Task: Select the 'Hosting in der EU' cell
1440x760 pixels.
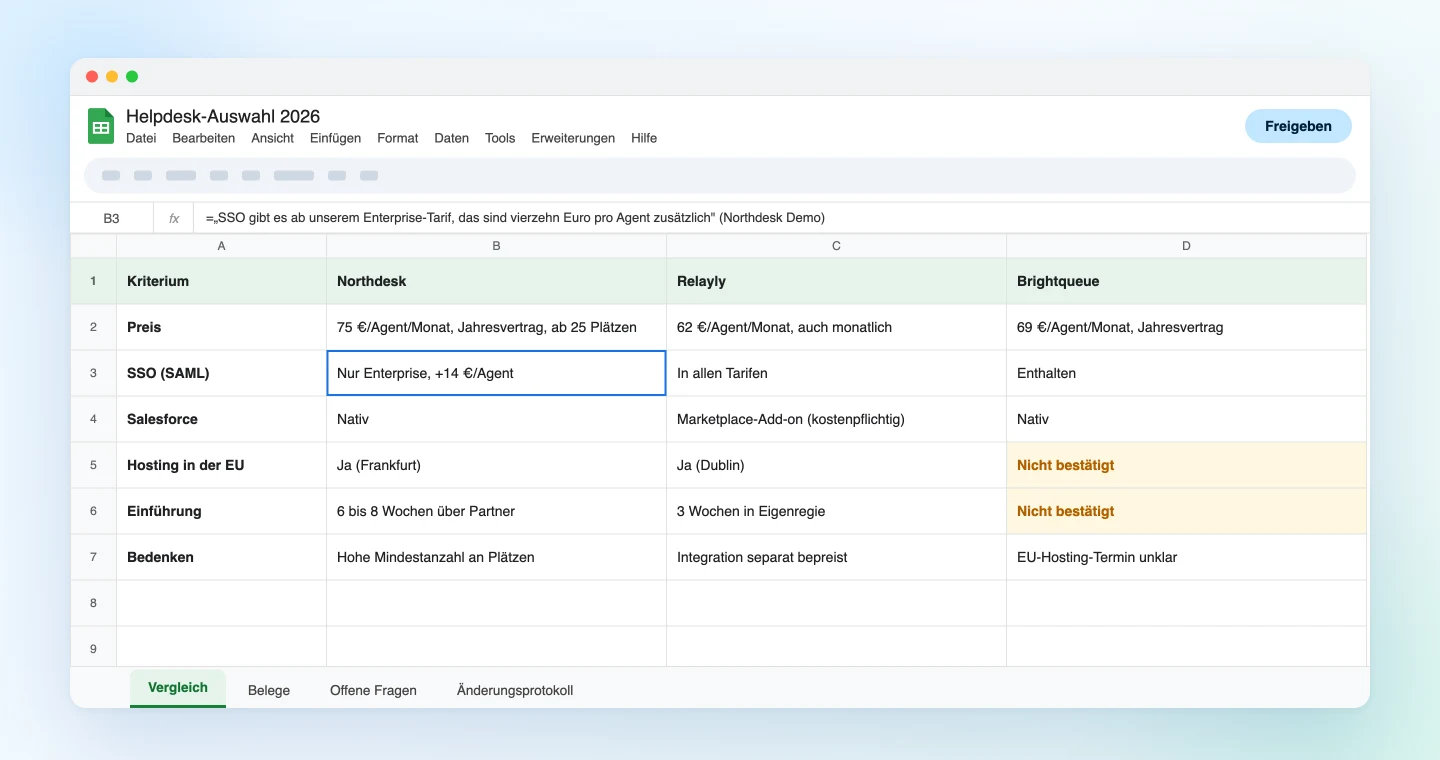Action: 222,465
